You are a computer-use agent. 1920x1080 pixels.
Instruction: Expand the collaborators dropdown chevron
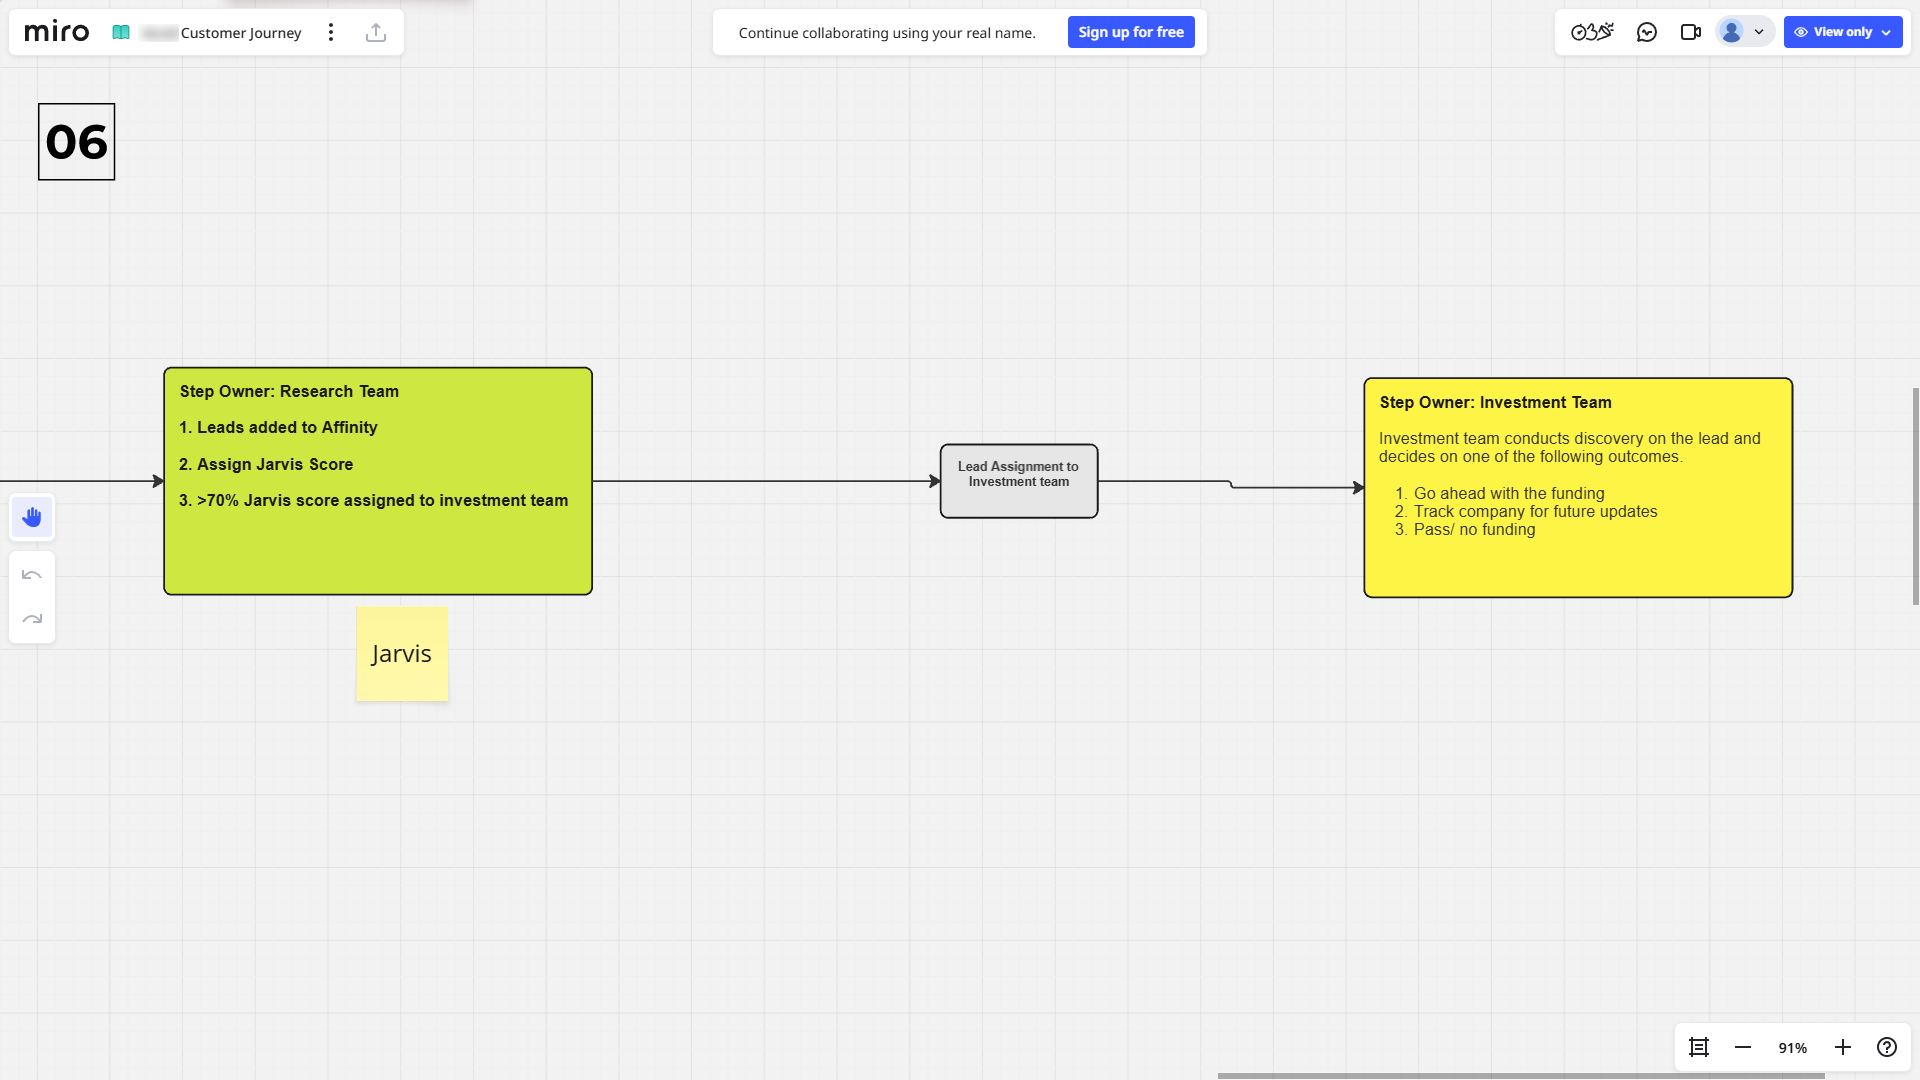click(x=1759, y=32)
